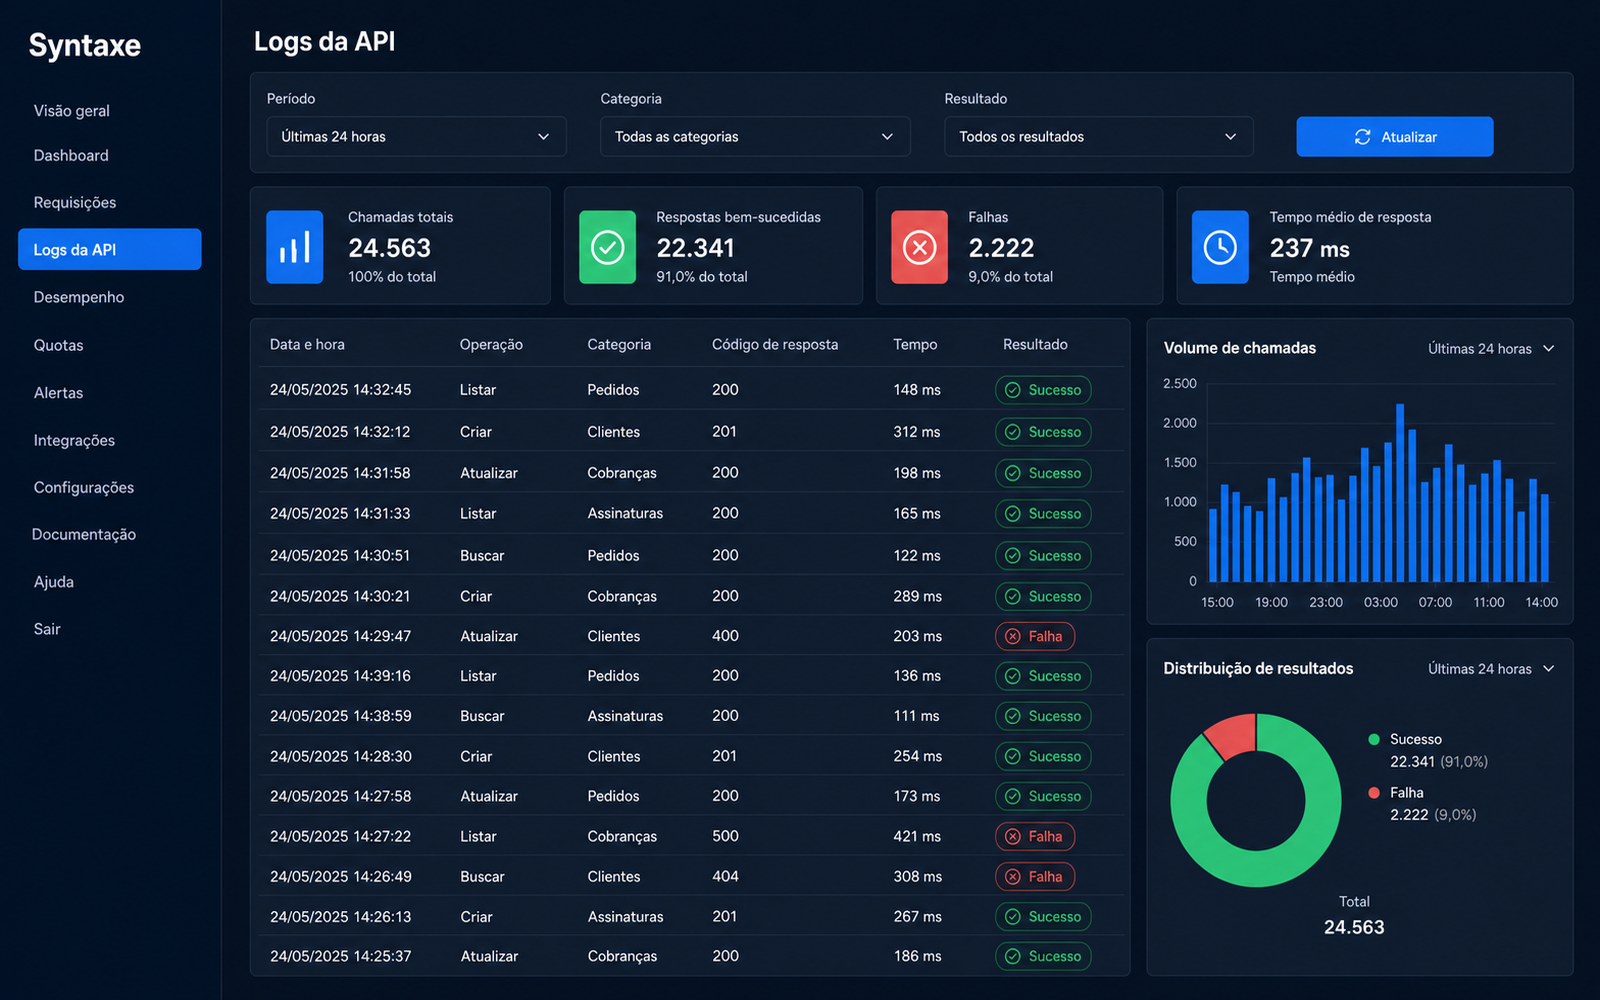
Task: Open the Resultado dropdown Todos os resultados
Action: (x=1098, y=137)
